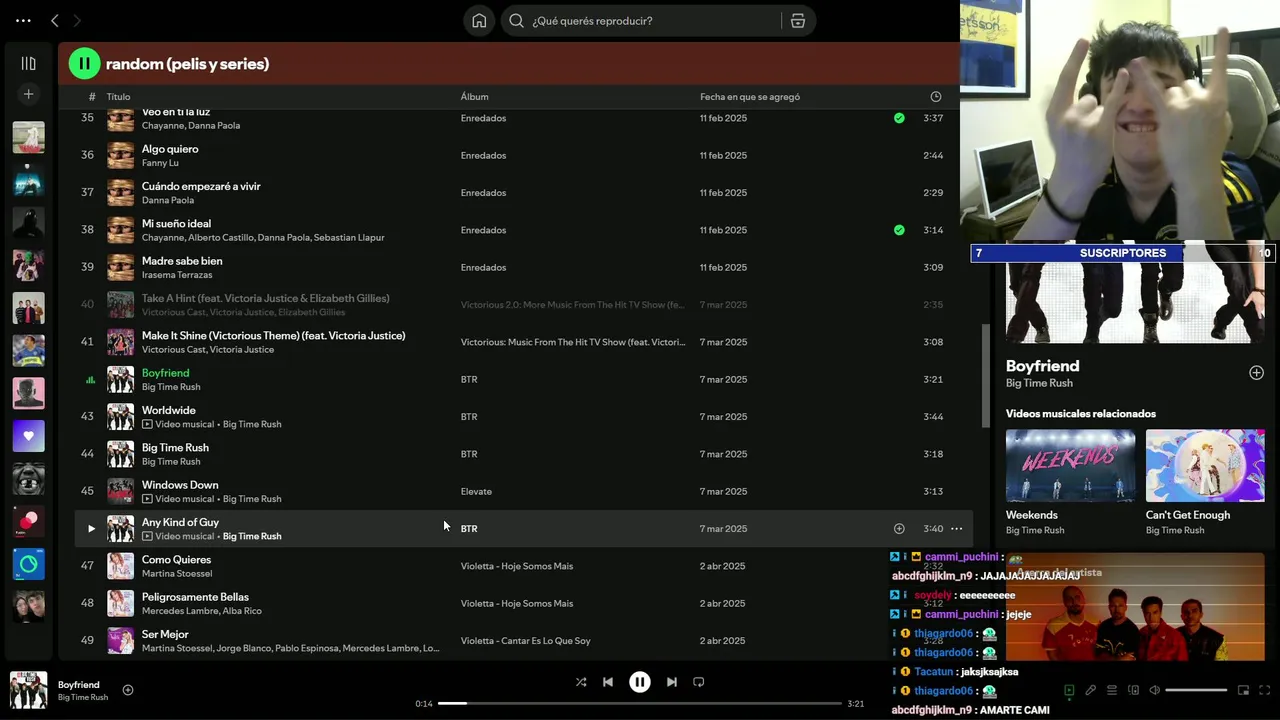Open more options for Any Kind of Guy
The image size is (1280, 720).
click(x=956, y=529)
